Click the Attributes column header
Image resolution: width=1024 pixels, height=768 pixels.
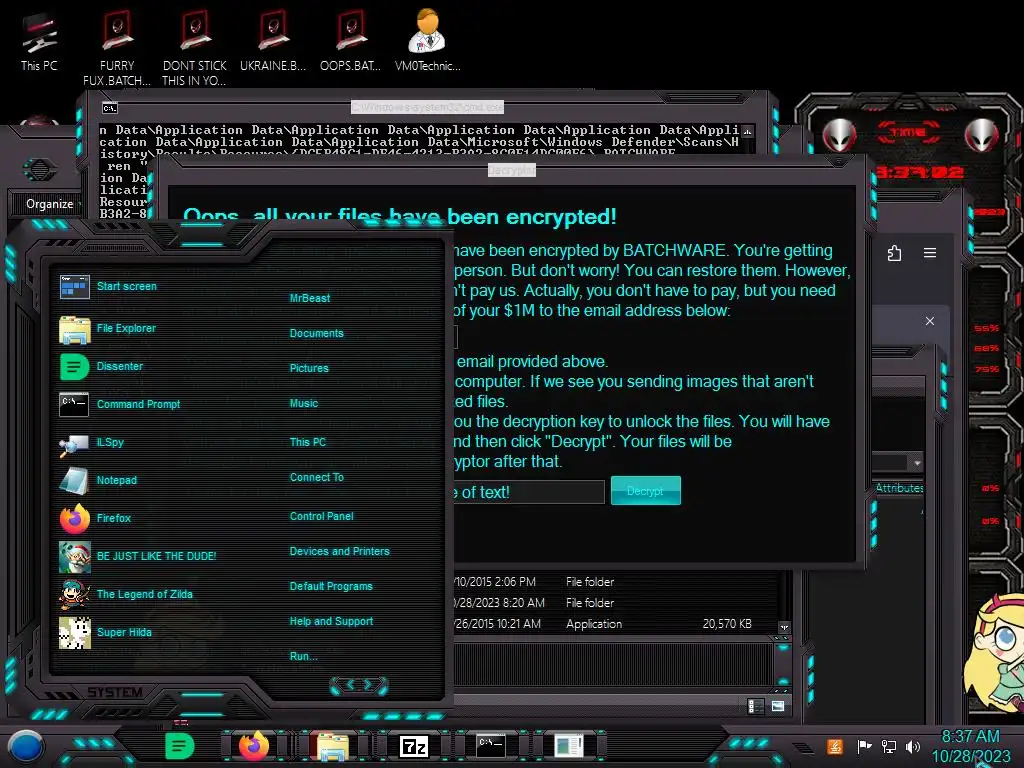pos(899,488)
